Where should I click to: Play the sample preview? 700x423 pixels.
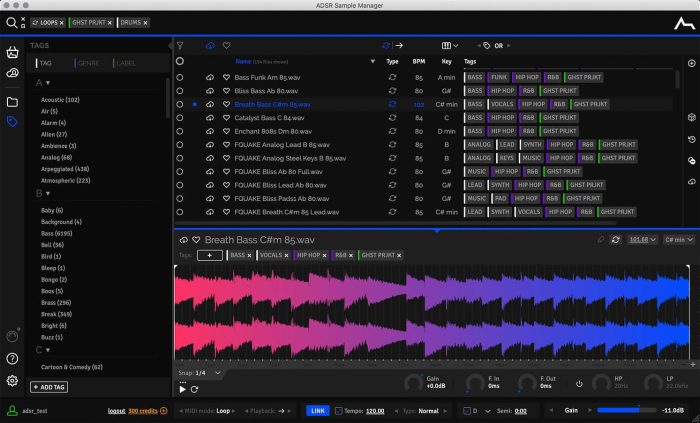click(182, 389)
